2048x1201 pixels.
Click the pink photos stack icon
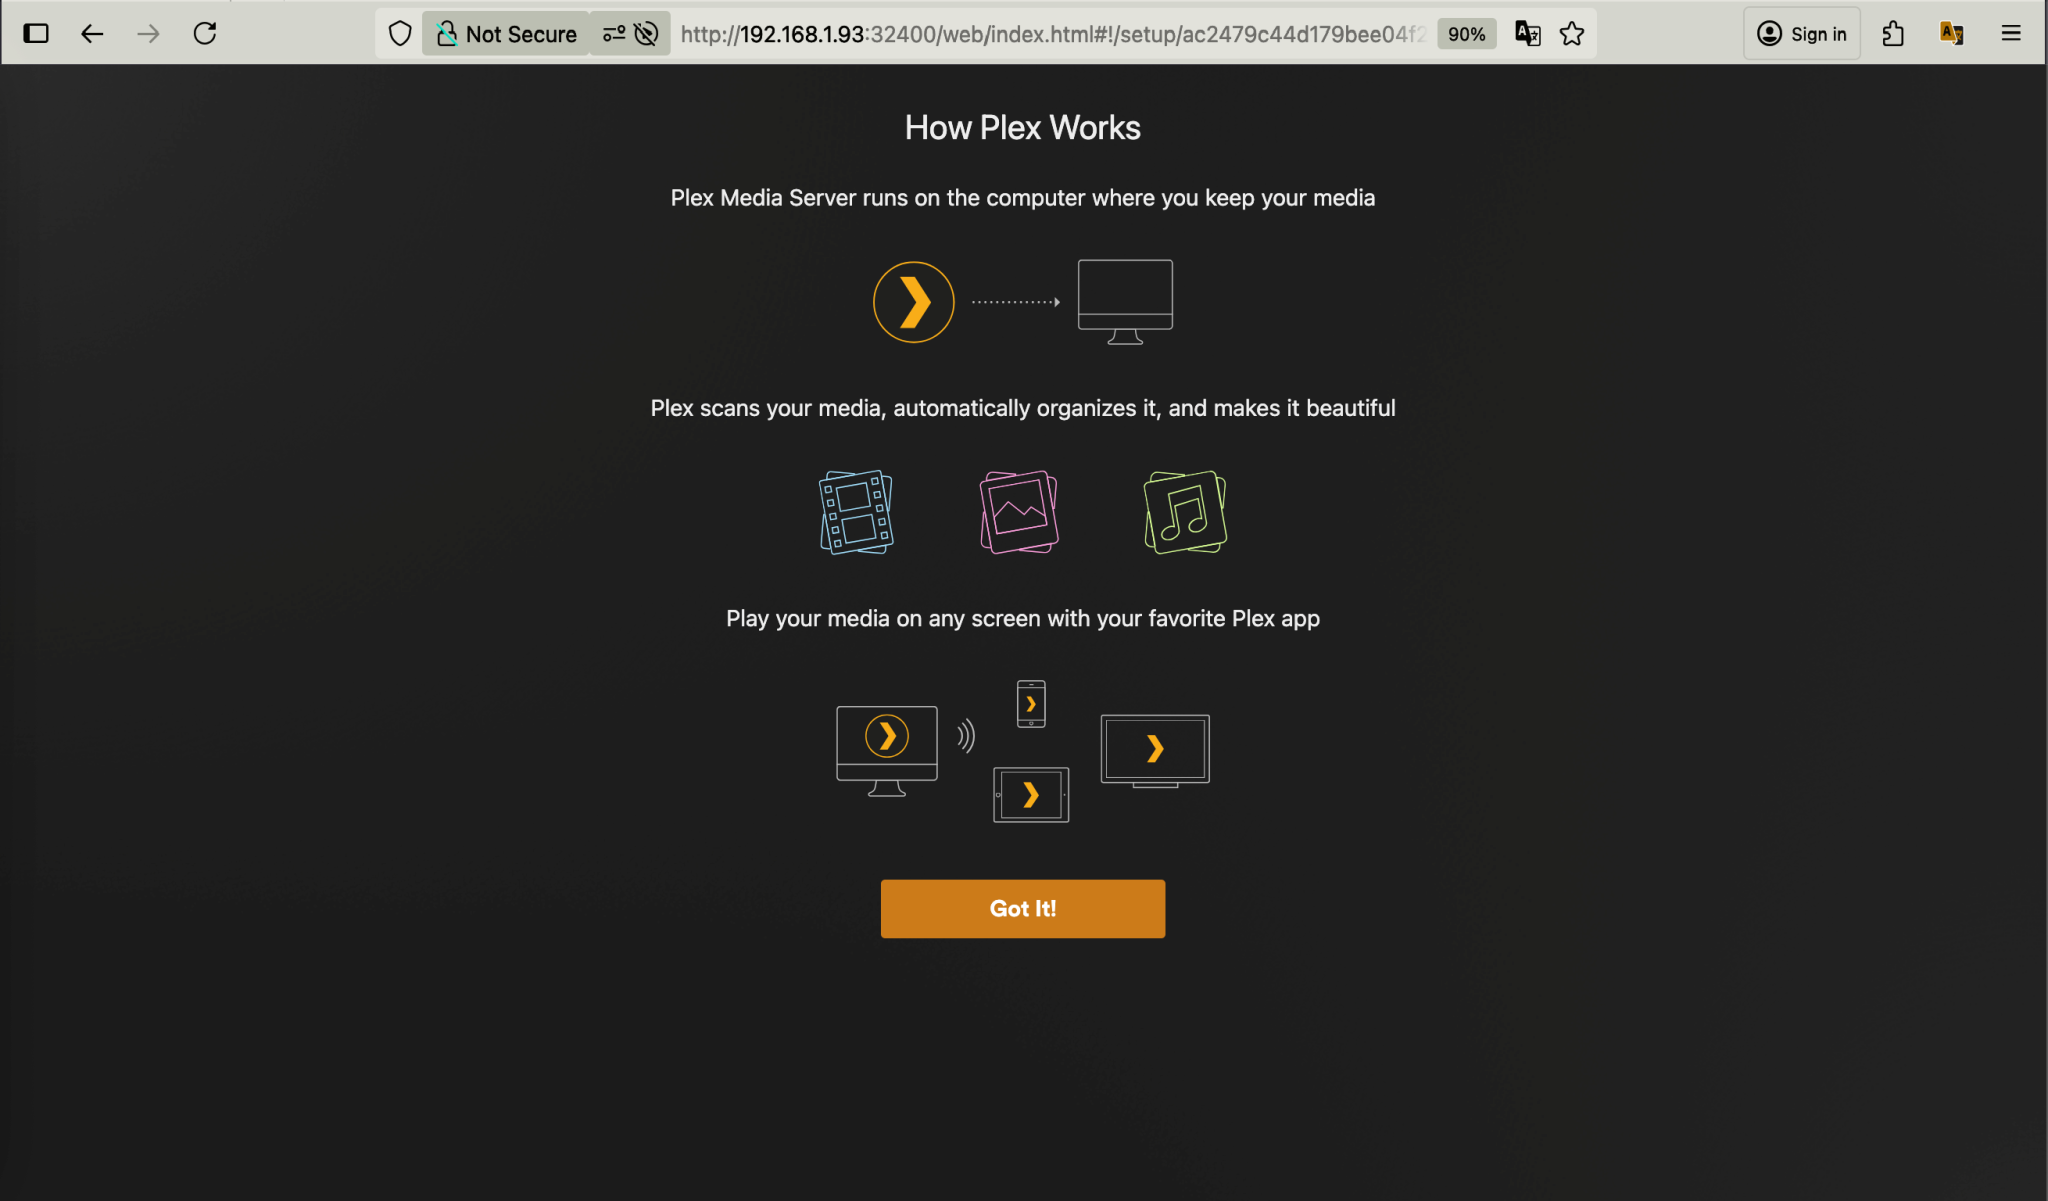(1018, 512)
